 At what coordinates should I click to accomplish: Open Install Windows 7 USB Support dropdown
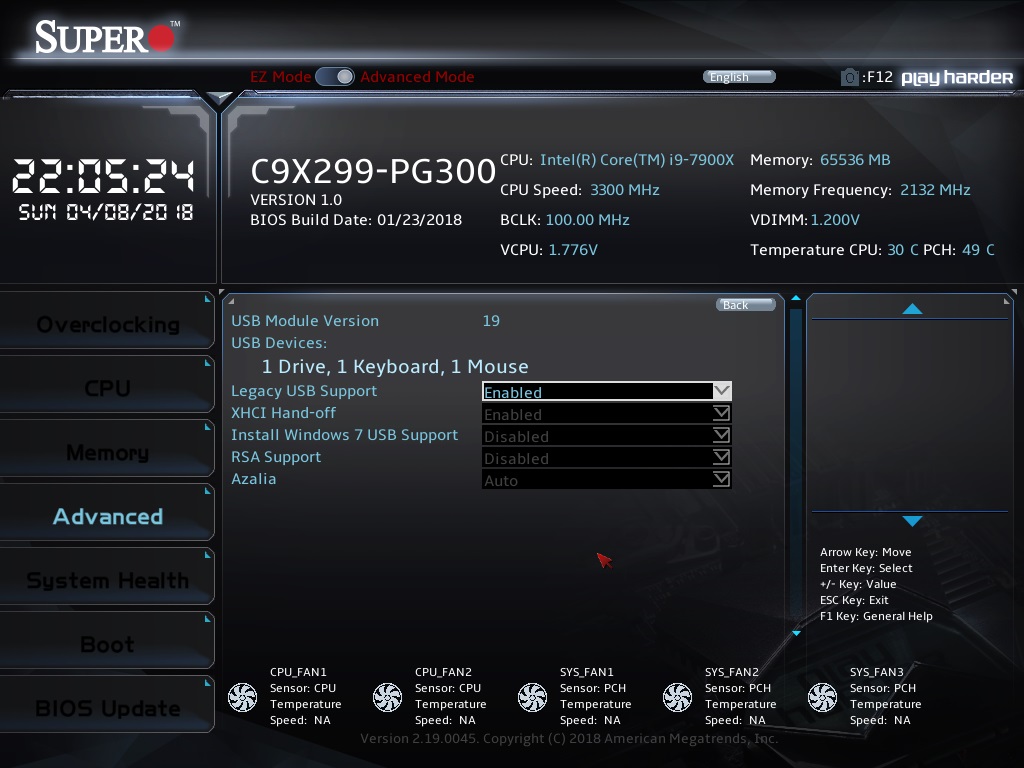(607, 436)
